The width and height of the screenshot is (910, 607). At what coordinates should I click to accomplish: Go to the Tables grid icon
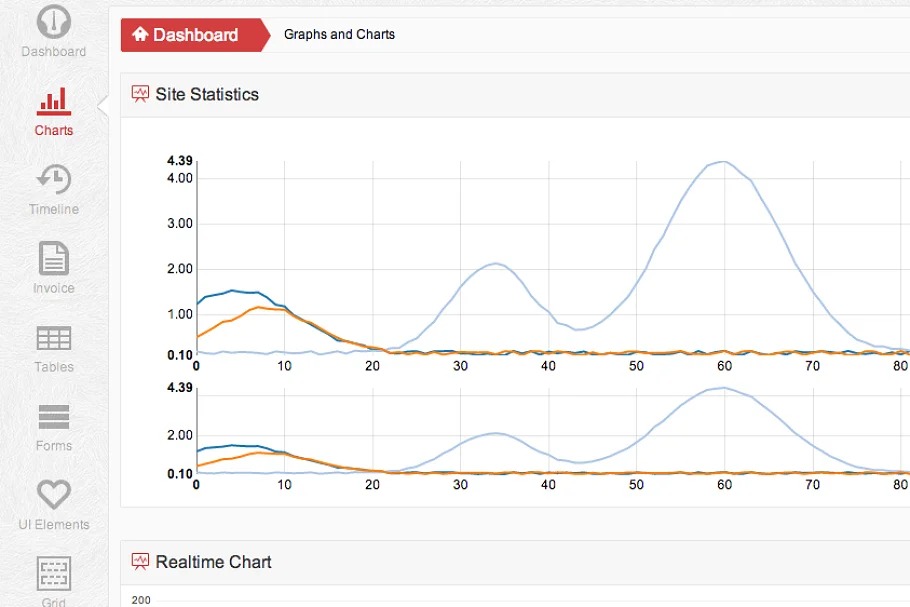pyautogui.click(x=53, y=337)
